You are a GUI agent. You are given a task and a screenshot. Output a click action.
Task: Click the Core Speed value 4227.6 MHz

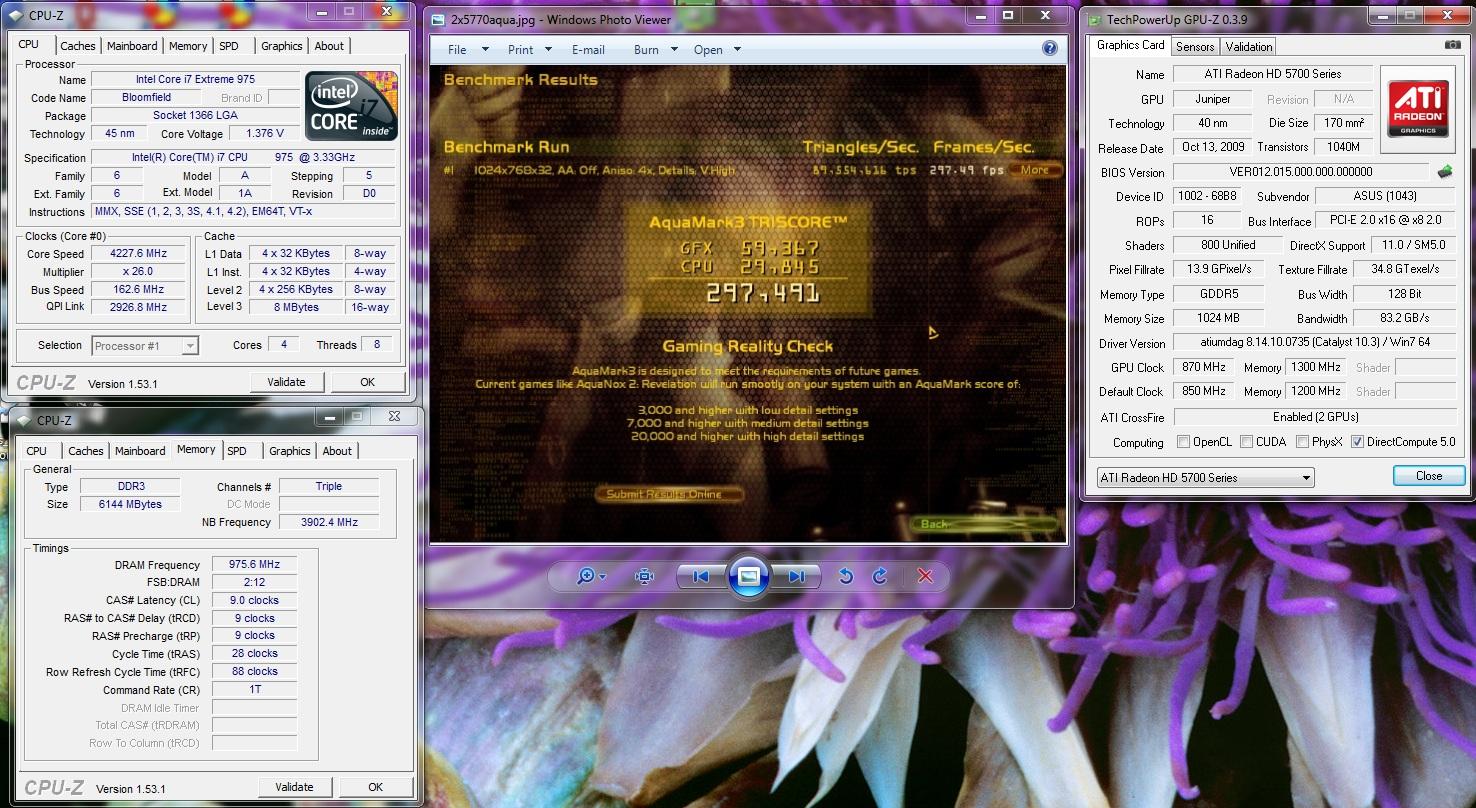click(139, 254)
